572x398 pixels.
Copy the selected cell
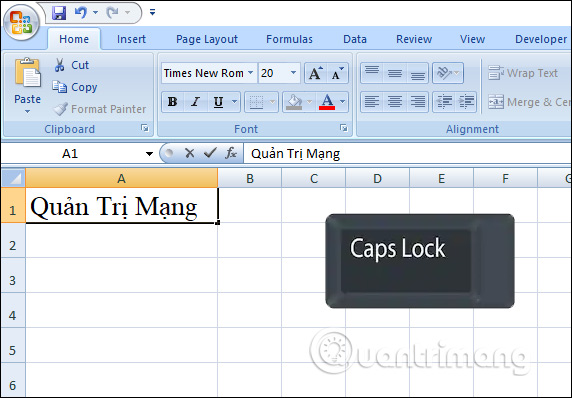(75, 87)
